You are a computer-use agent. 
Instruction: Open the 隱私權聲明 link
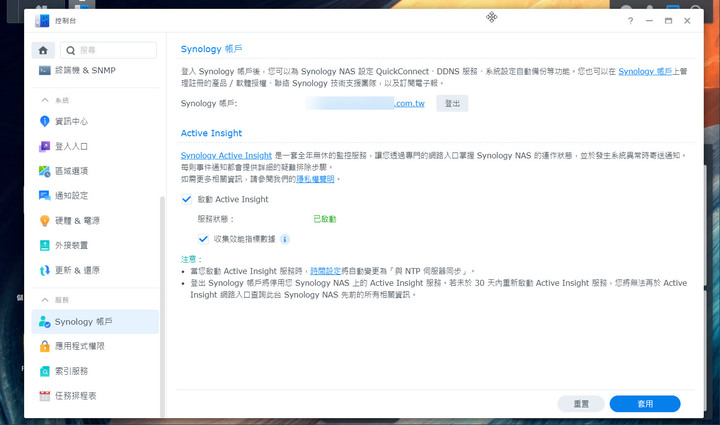click(x=315, y=179)
